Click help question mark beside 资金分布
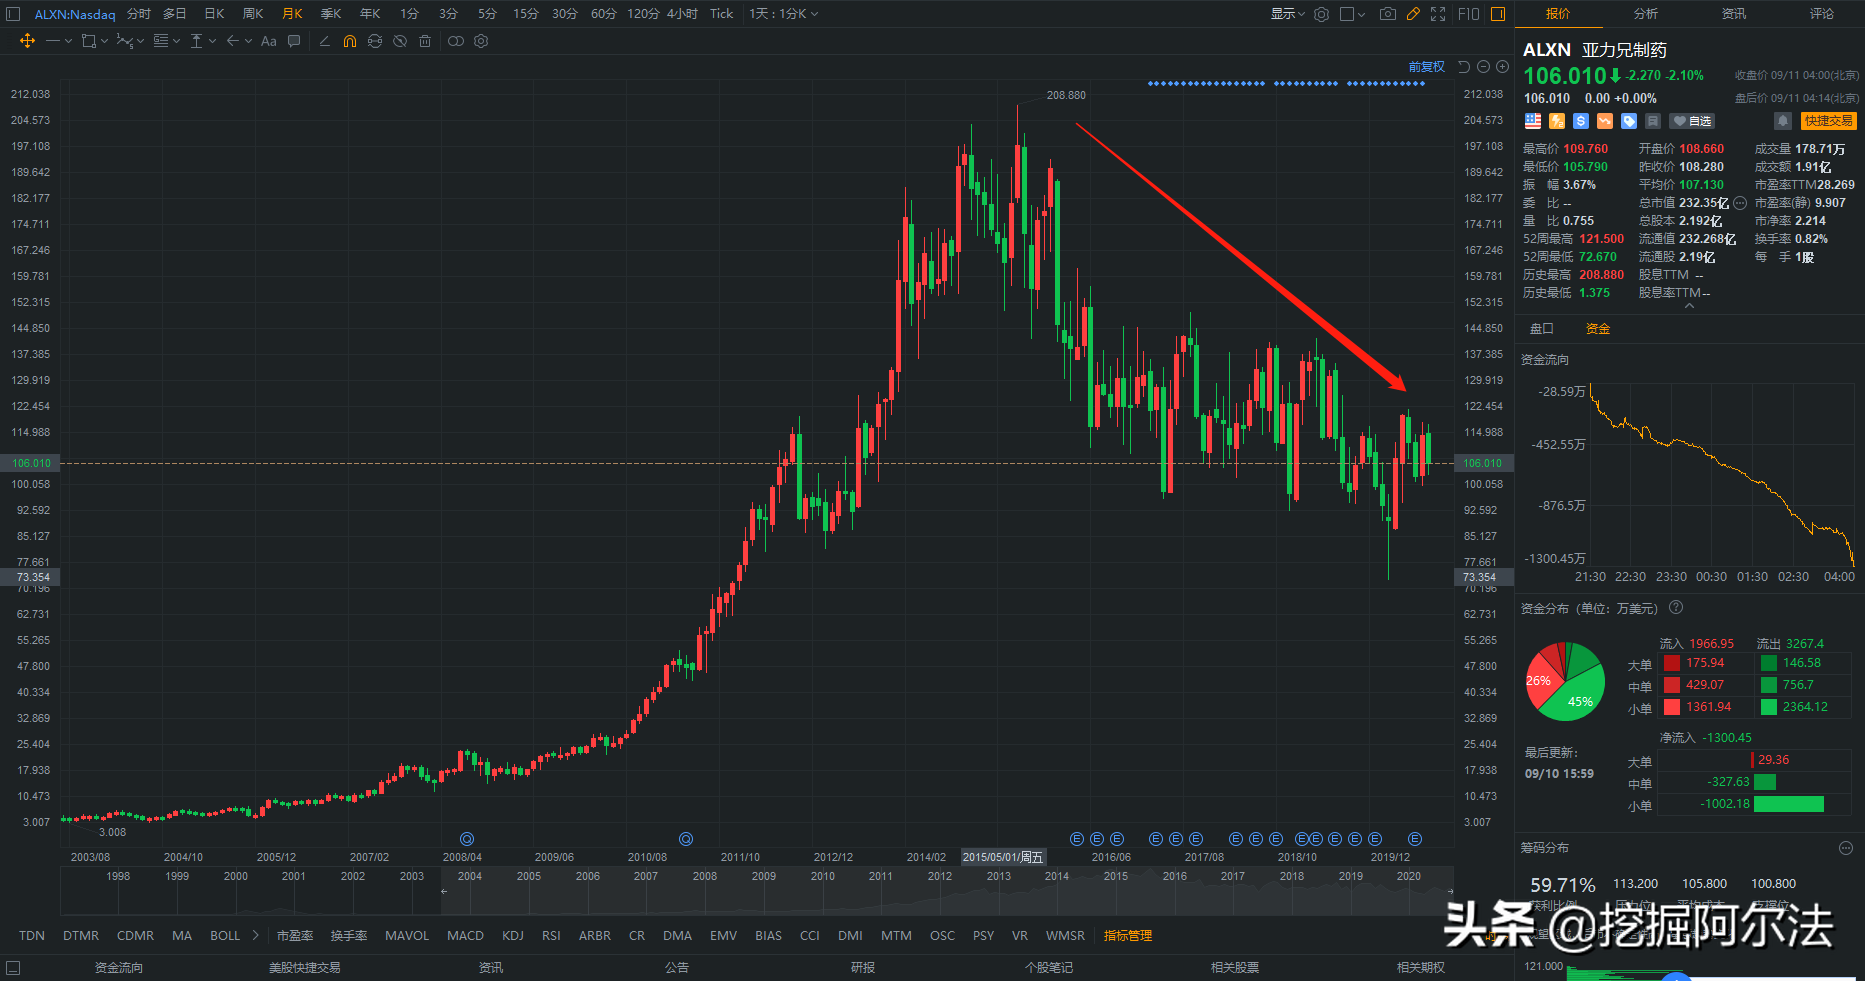This screenshot has width=1865, height=981. (x=1676, y=607)
